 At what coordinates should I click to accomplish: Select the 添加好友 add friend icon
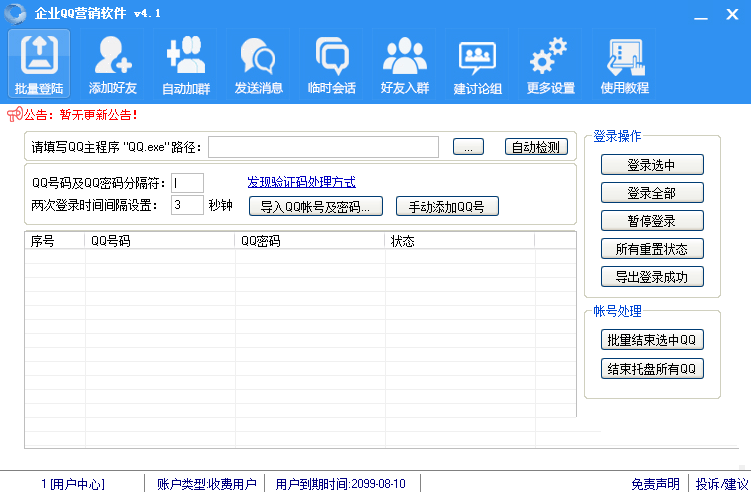[x=113, y=64]
